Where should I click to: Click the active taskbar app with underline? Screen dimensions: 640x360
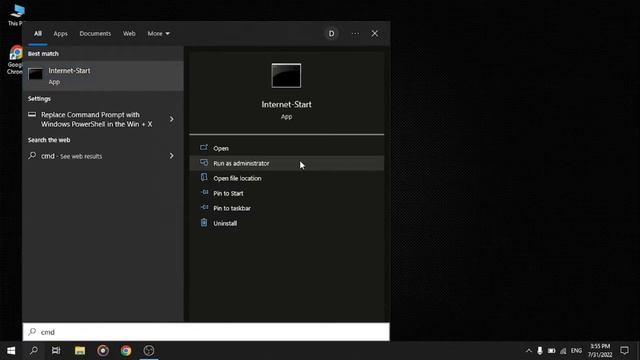[x=149, y=351]
